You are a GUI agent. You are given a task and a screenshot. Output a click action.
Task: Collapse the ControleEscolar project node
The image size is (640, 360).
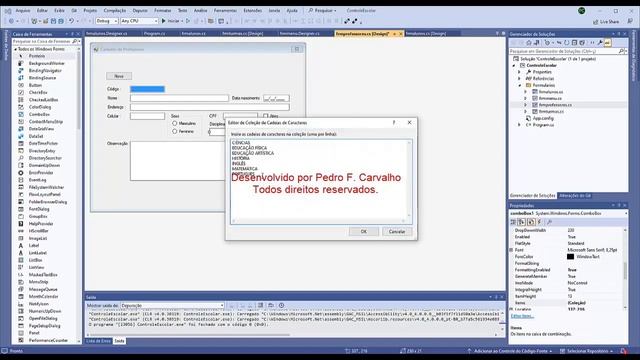coord(514,65)
